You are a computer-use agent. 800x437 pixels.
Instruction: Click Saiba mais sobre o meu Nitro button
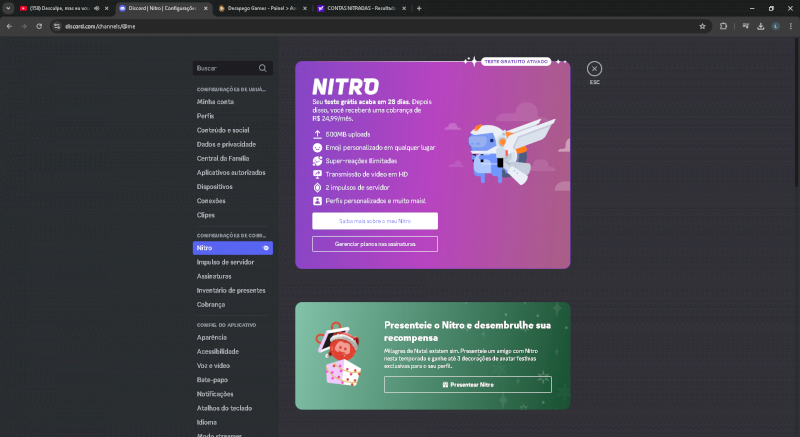375,221
